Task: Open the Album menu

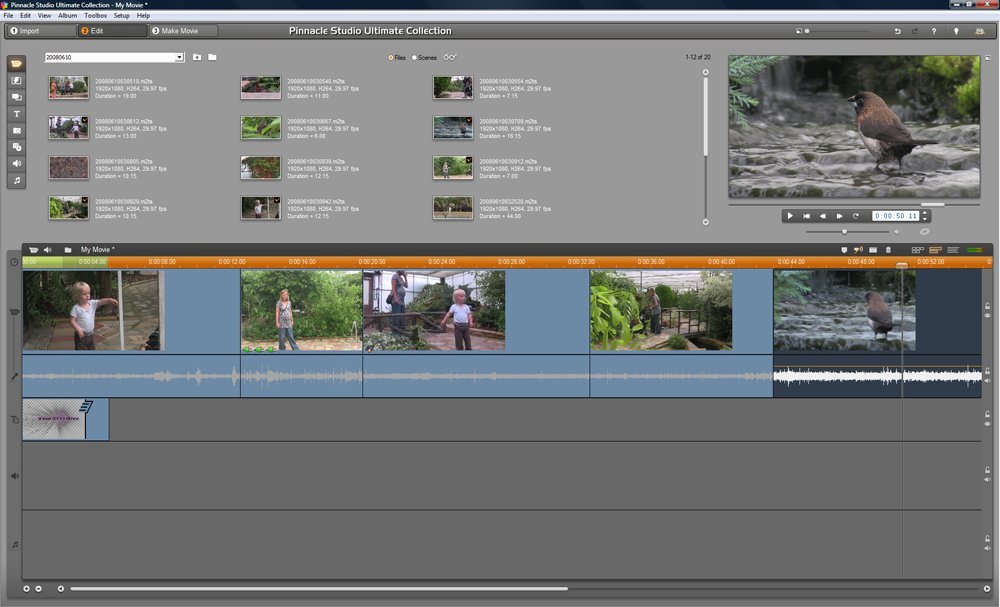Action: point(68,15)
